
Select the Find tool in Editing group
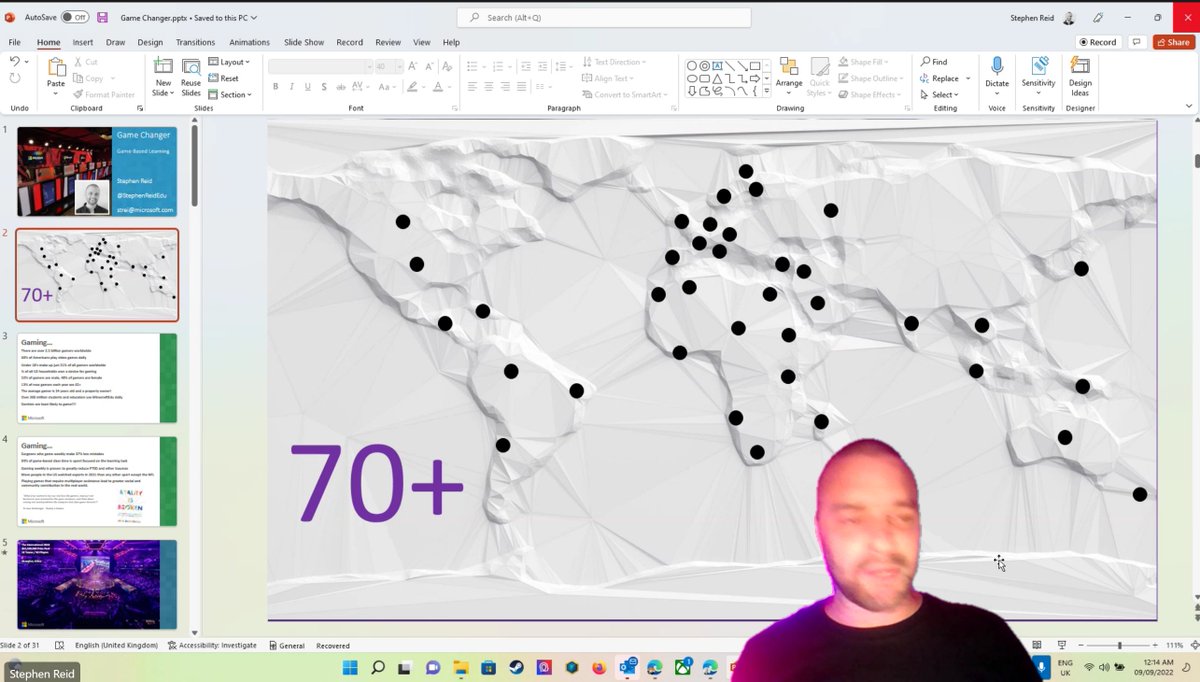point(938,61)
